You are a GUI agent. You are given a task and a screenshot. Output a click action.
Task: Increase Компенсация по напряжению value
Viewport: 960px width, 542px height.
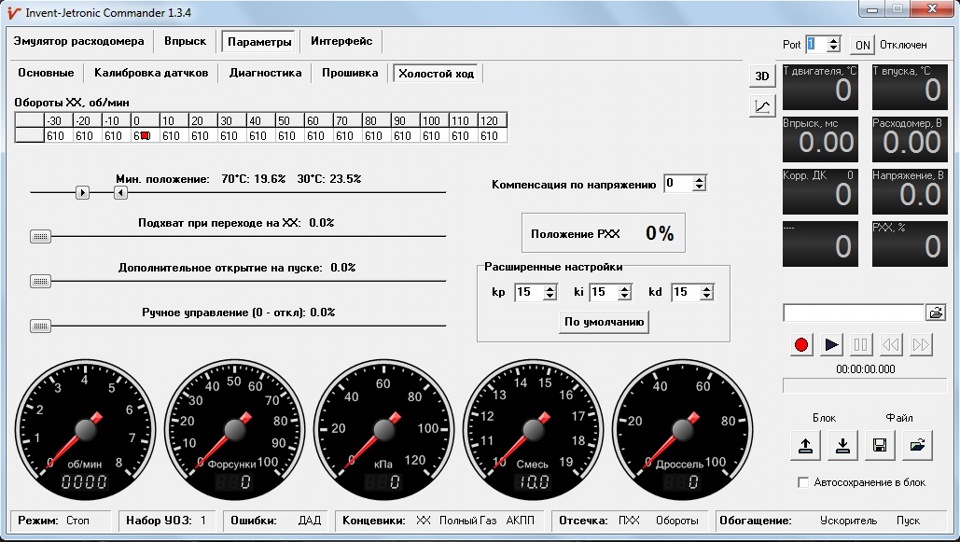pos(699,180)
